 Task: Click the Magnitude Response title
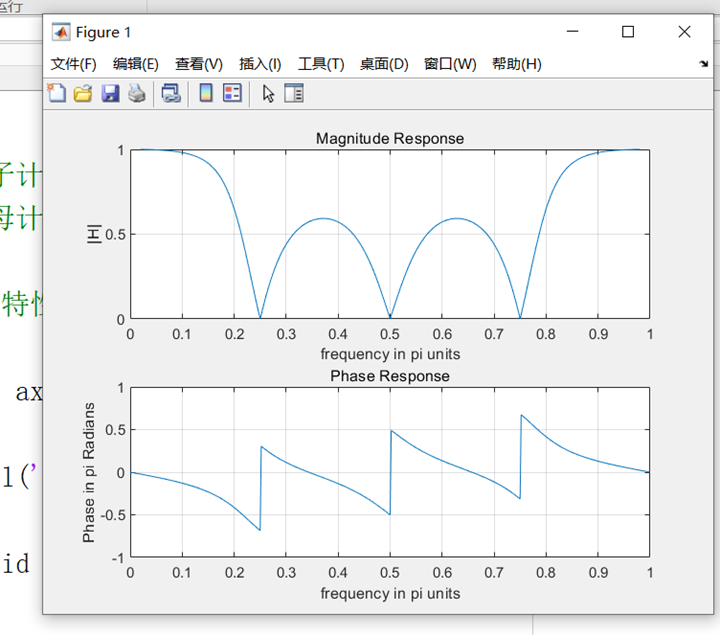click(390, 138)
